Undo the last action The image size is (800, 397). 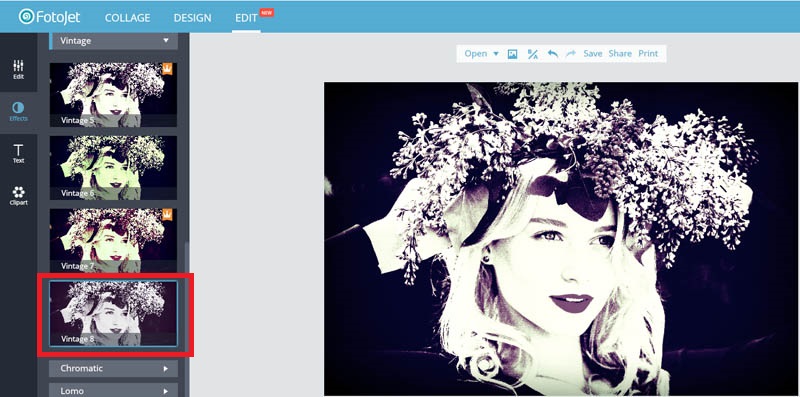click(x=553, y=54)
